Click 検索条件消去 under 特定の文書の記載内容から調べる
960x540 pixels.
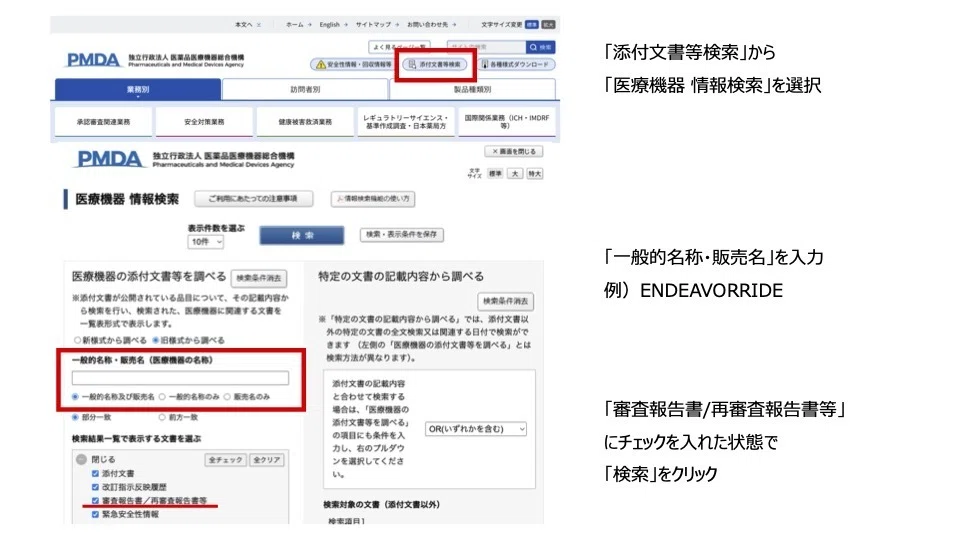pos(506,301)
